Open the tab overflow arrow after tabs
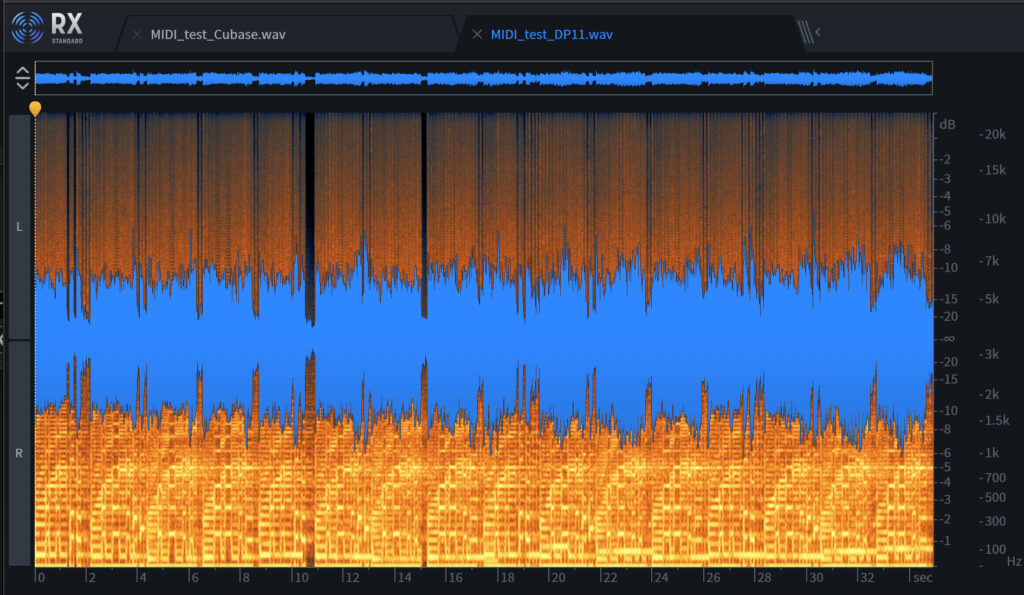The height and width of the screenshot is (595, 1024). [818, 33]
